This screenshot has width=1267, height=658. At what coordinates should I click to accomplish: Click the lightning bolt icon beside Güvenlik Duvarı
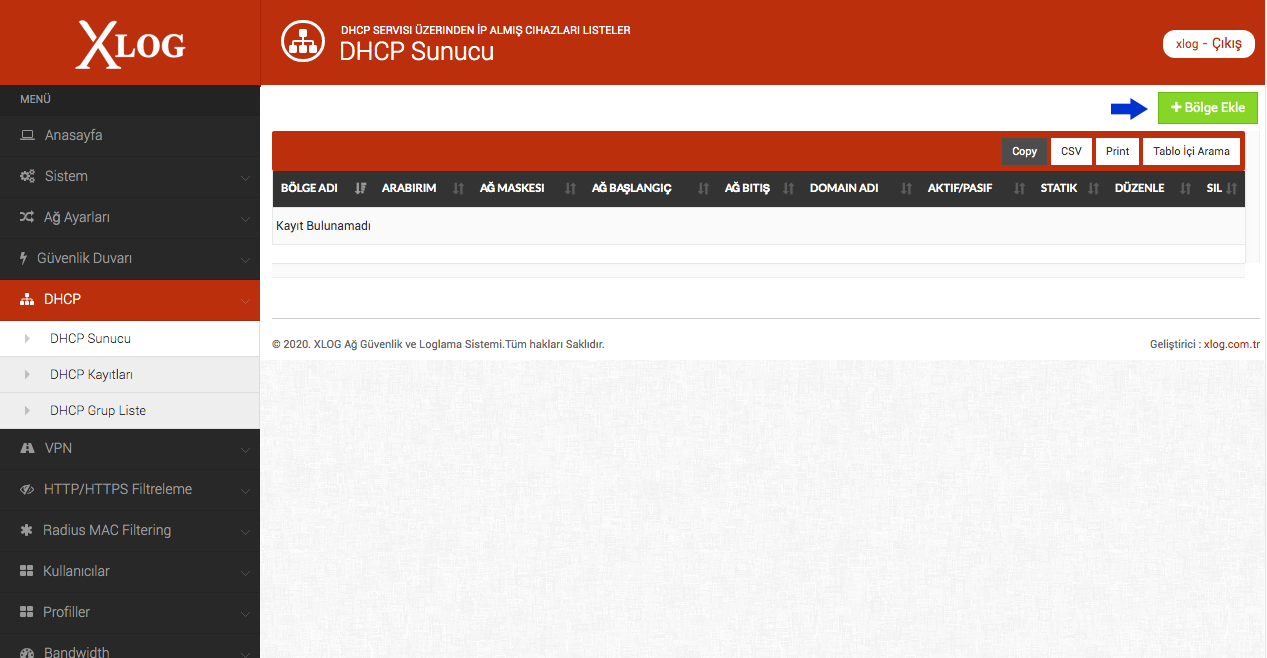coord(24,258)
